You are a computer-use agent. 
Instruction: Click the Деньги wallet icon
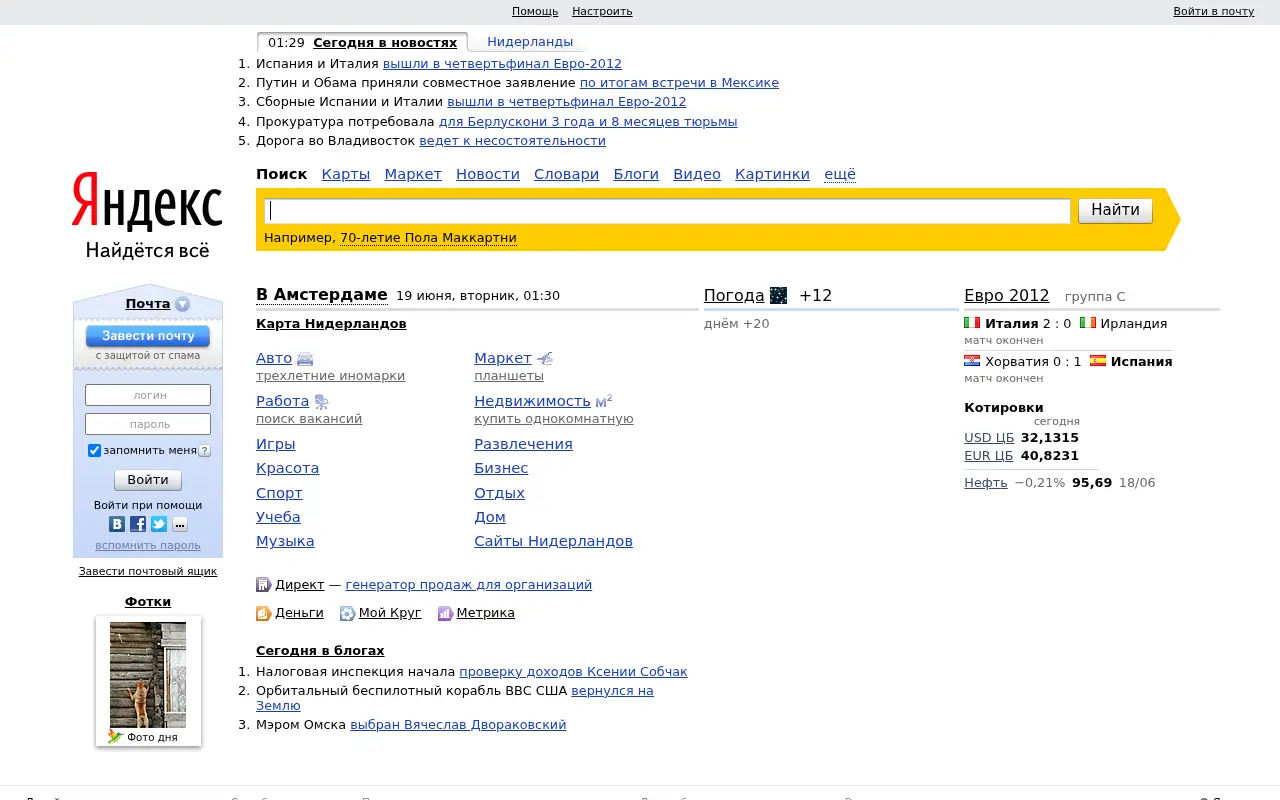[264, 613]
